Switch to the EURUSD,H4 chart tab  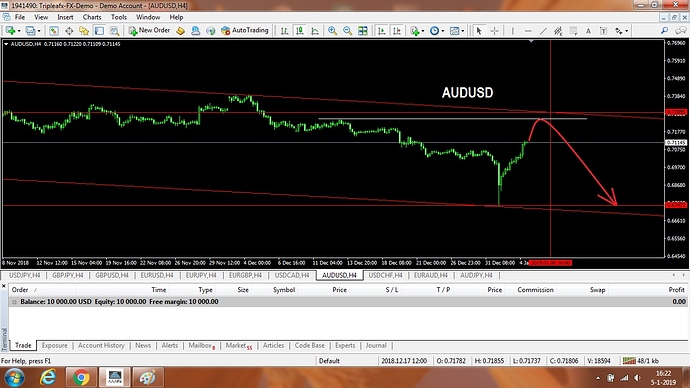click(157, 275)
